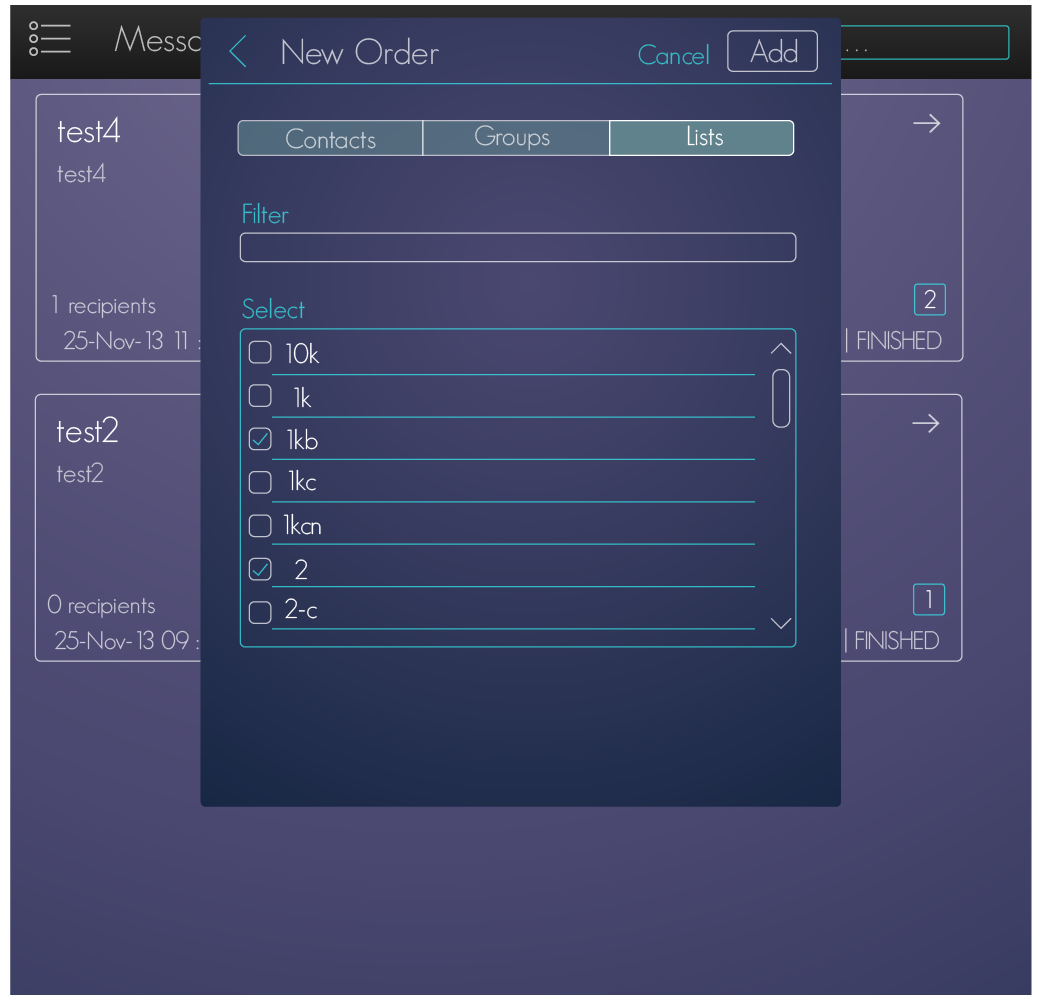Check the 10k list checkbox
Viewport: 1042px width, 1000px height.
tap(260, 352)
